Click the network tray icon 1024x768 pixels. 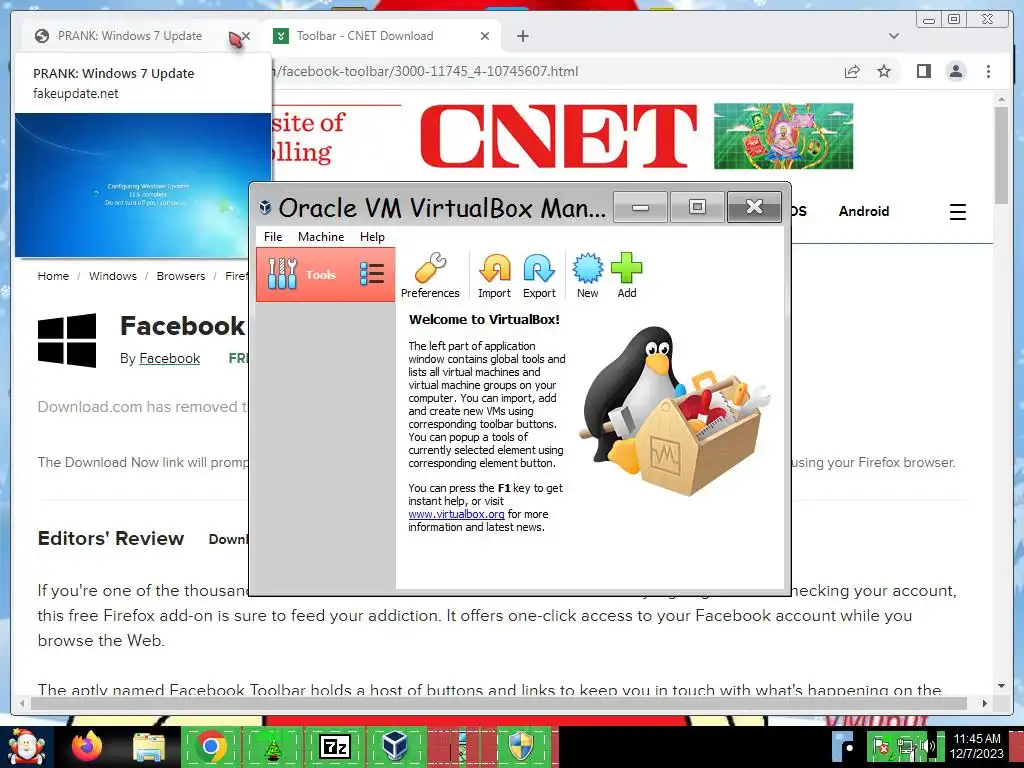pyautogui.click(x=905, y=746)
